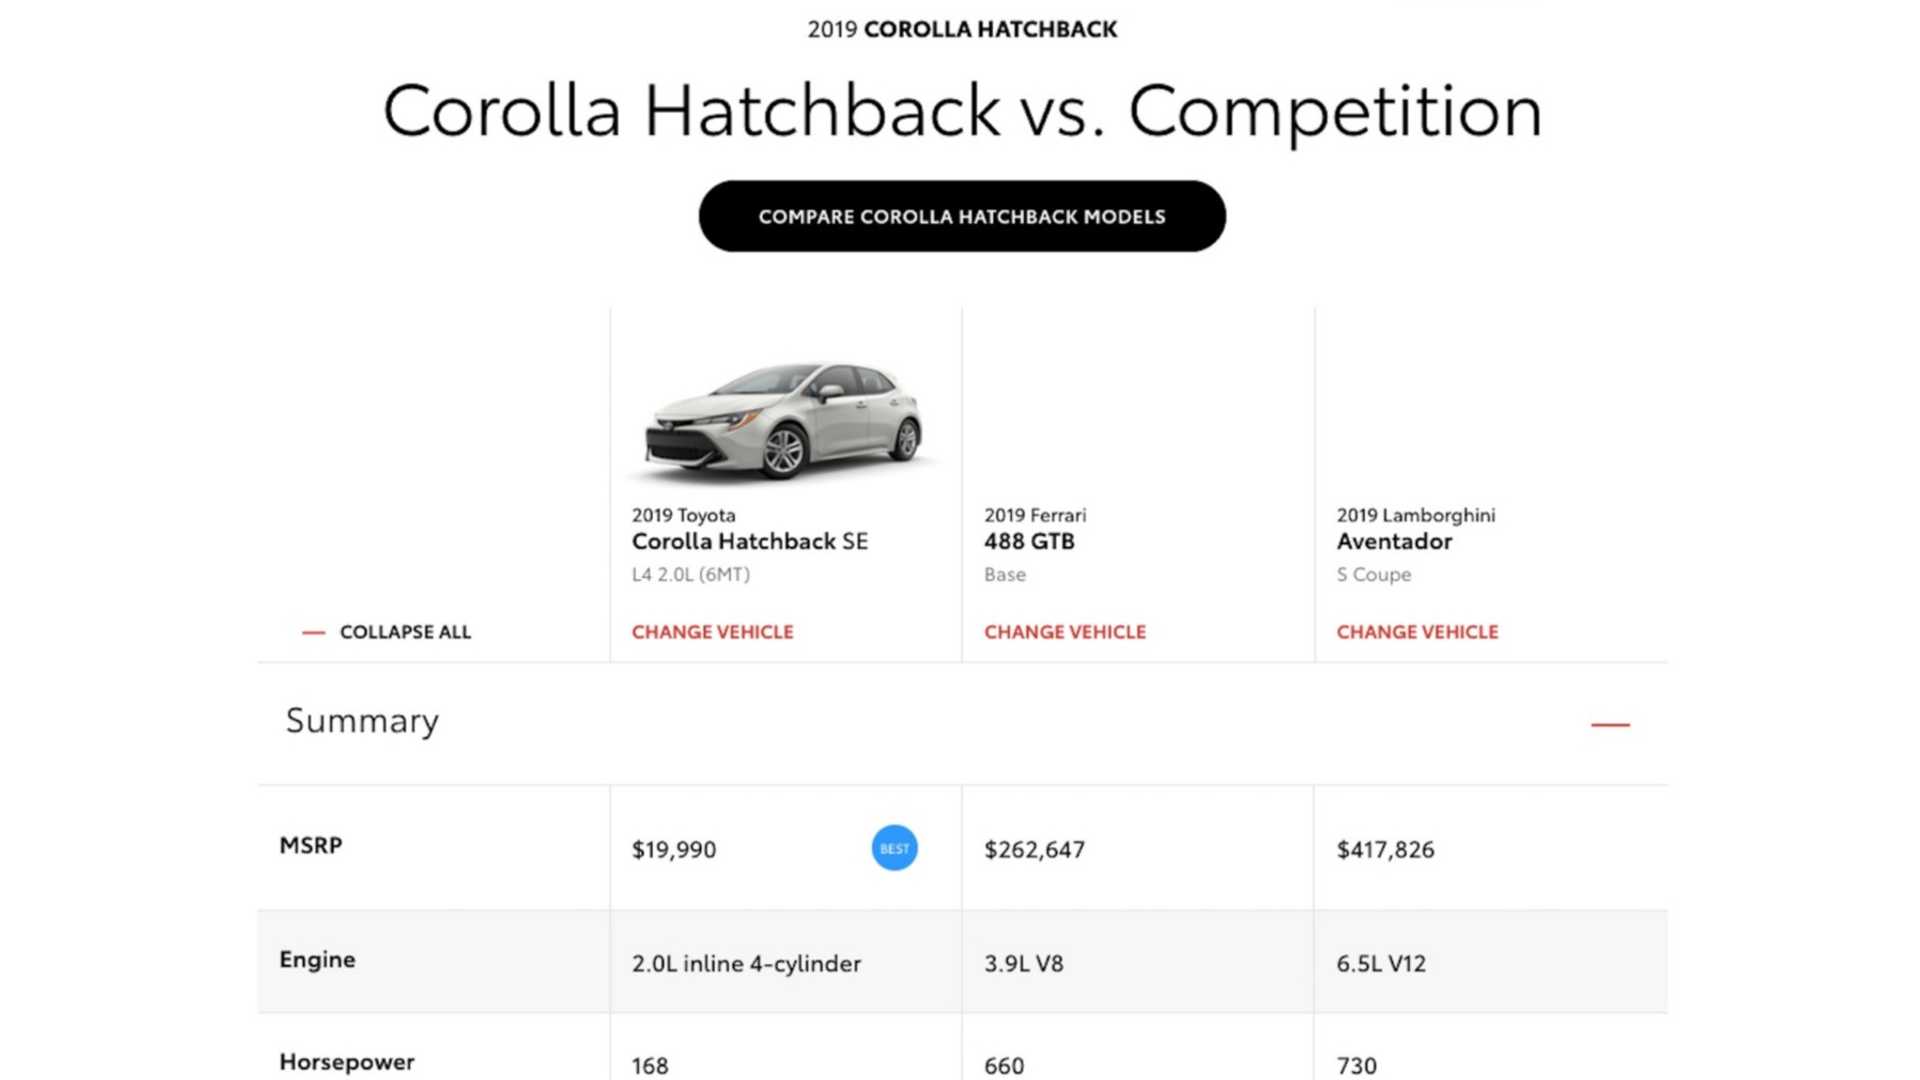
Task: Select the 488 GTB model name
Action: click(1029, 541)
